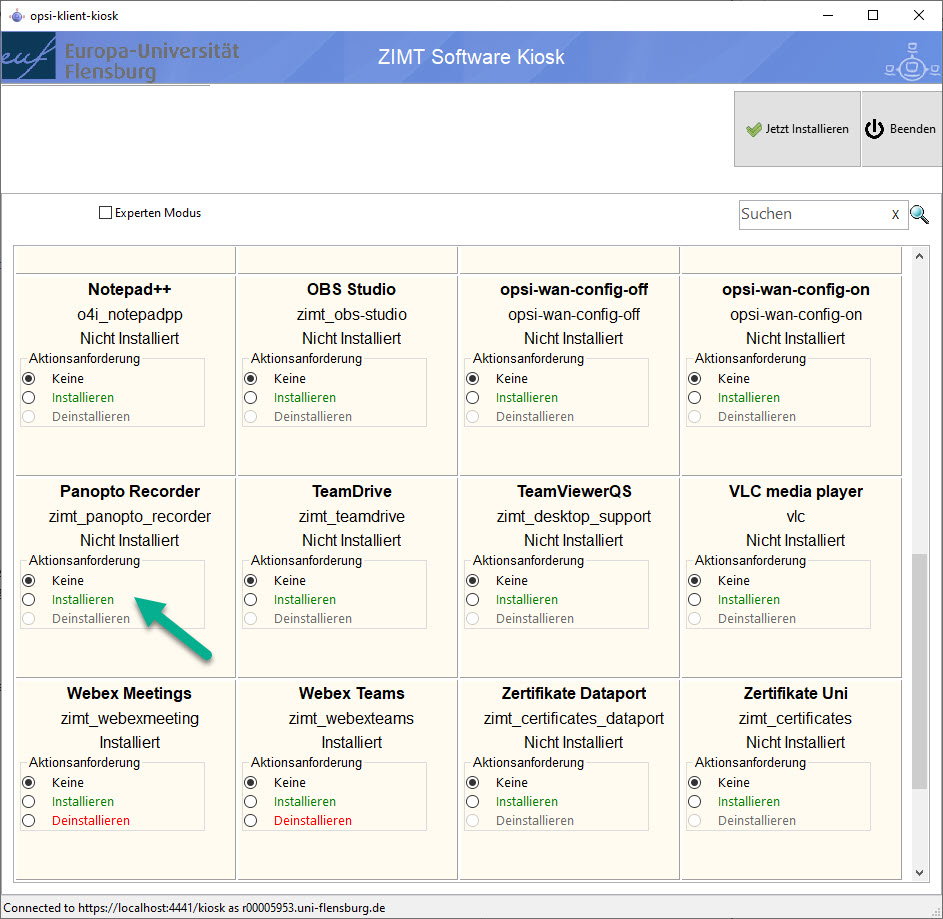Click the Europa-Universität Flensburg logo

click(x=120, y=58)
